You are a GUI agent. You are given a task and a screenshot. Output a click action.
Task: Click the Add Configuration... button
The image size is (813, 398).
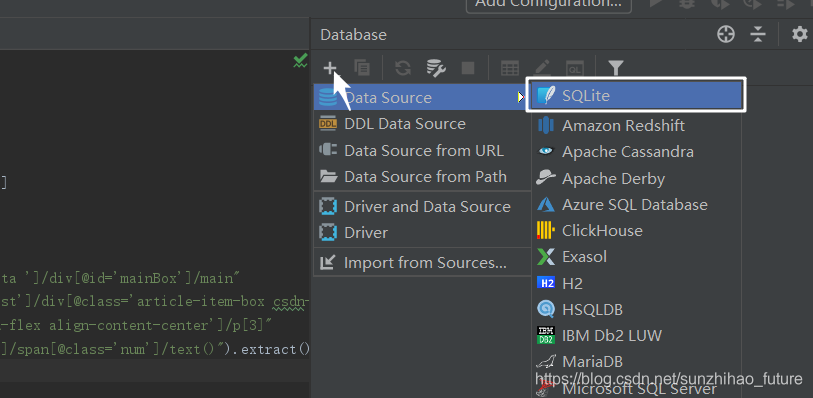pyautogui.click(x=549, y=3)
